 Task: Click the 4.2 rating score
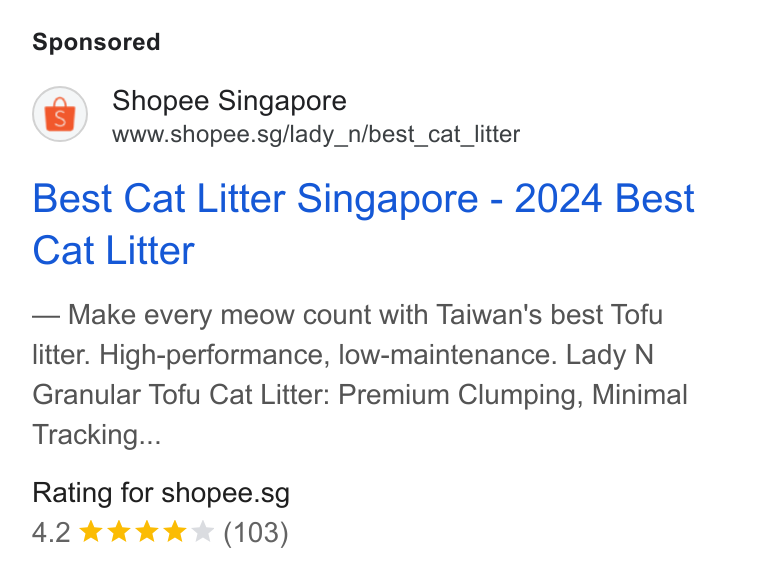click(x=51, y=532)
